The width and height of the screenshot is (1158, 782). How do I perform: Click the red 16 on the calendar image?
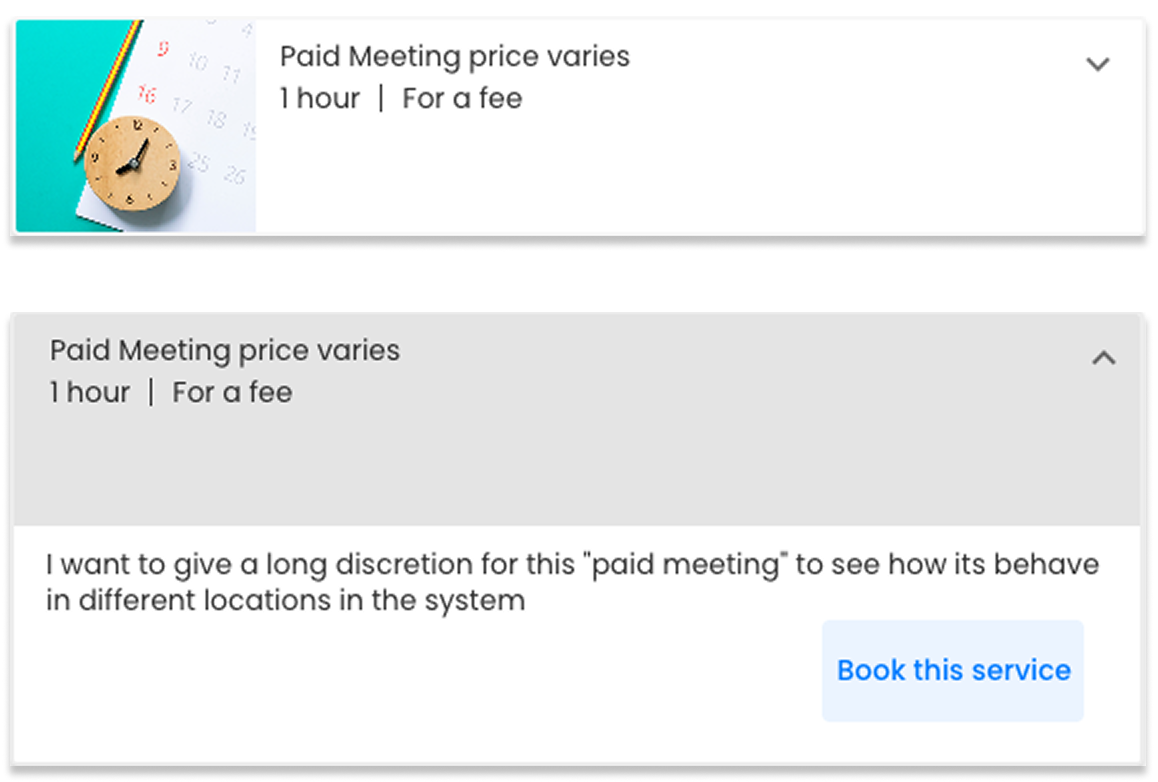point(147,95)
